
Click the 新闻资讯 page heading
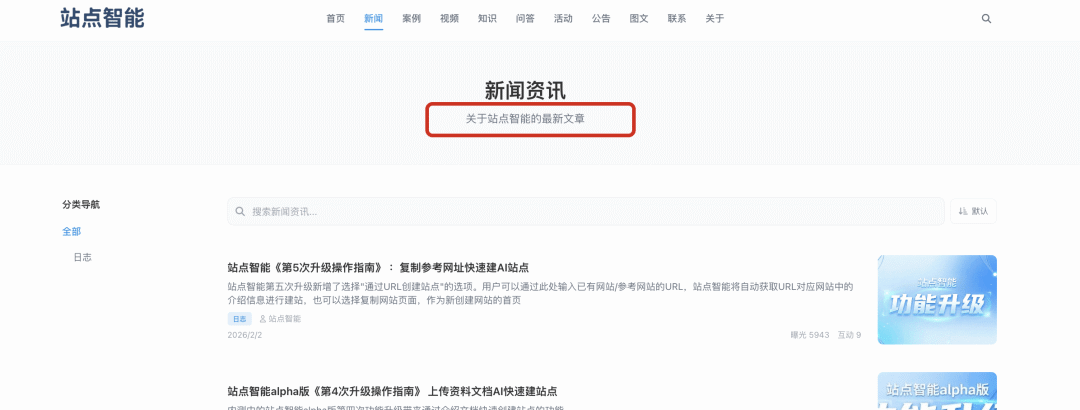pos(526,92)
